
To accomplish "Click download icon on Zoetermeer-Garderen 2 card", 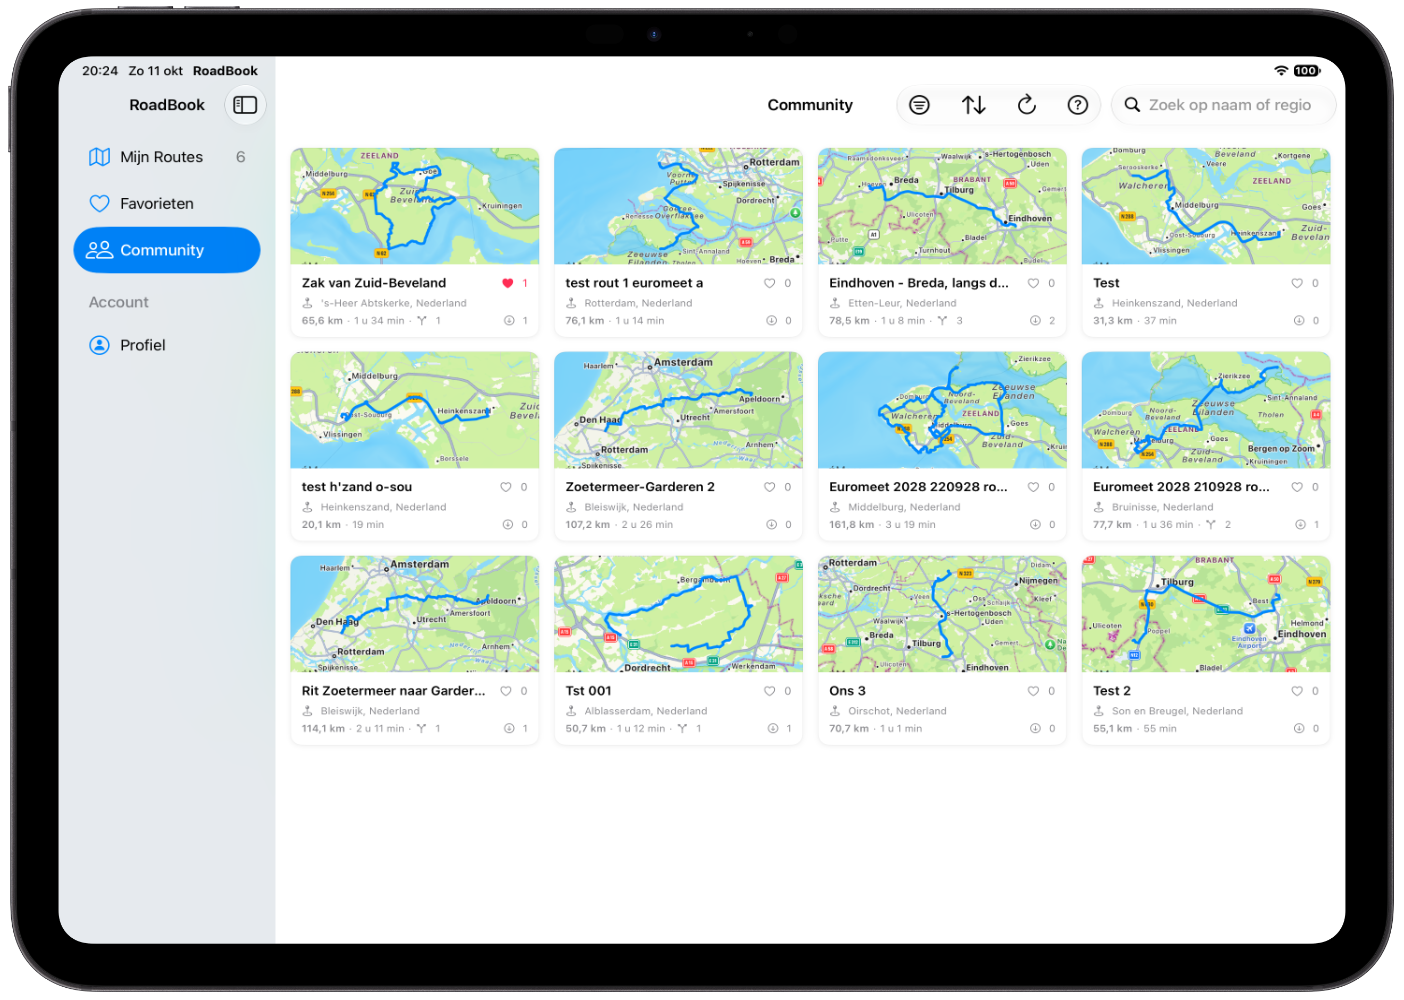I will click(x=771, y=525).
